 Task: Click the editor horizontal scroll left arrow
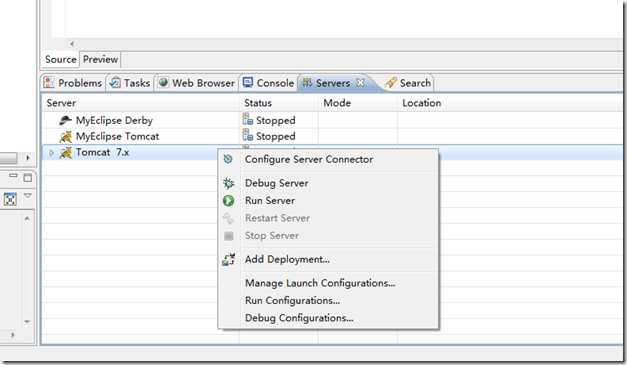pyautogui.click(x=72, y=44)
